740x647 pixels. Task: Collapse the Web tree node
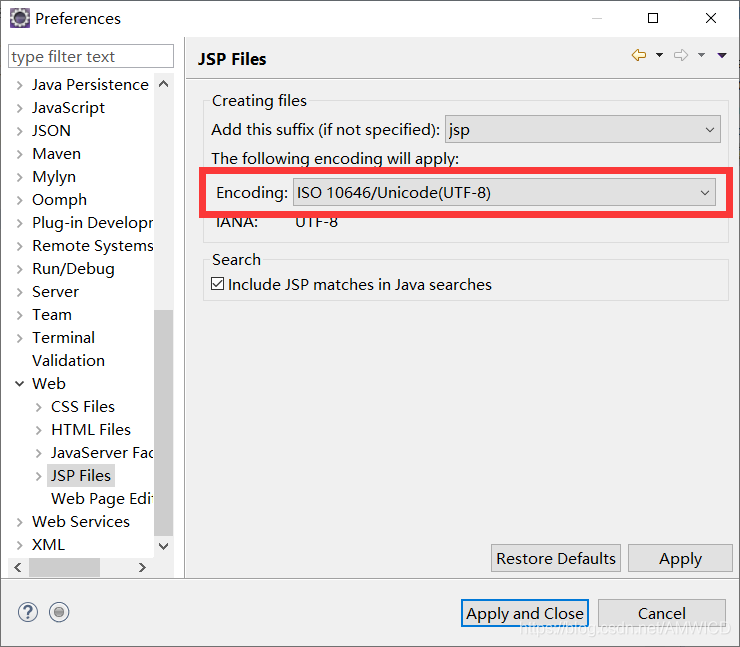click(19, 384)
